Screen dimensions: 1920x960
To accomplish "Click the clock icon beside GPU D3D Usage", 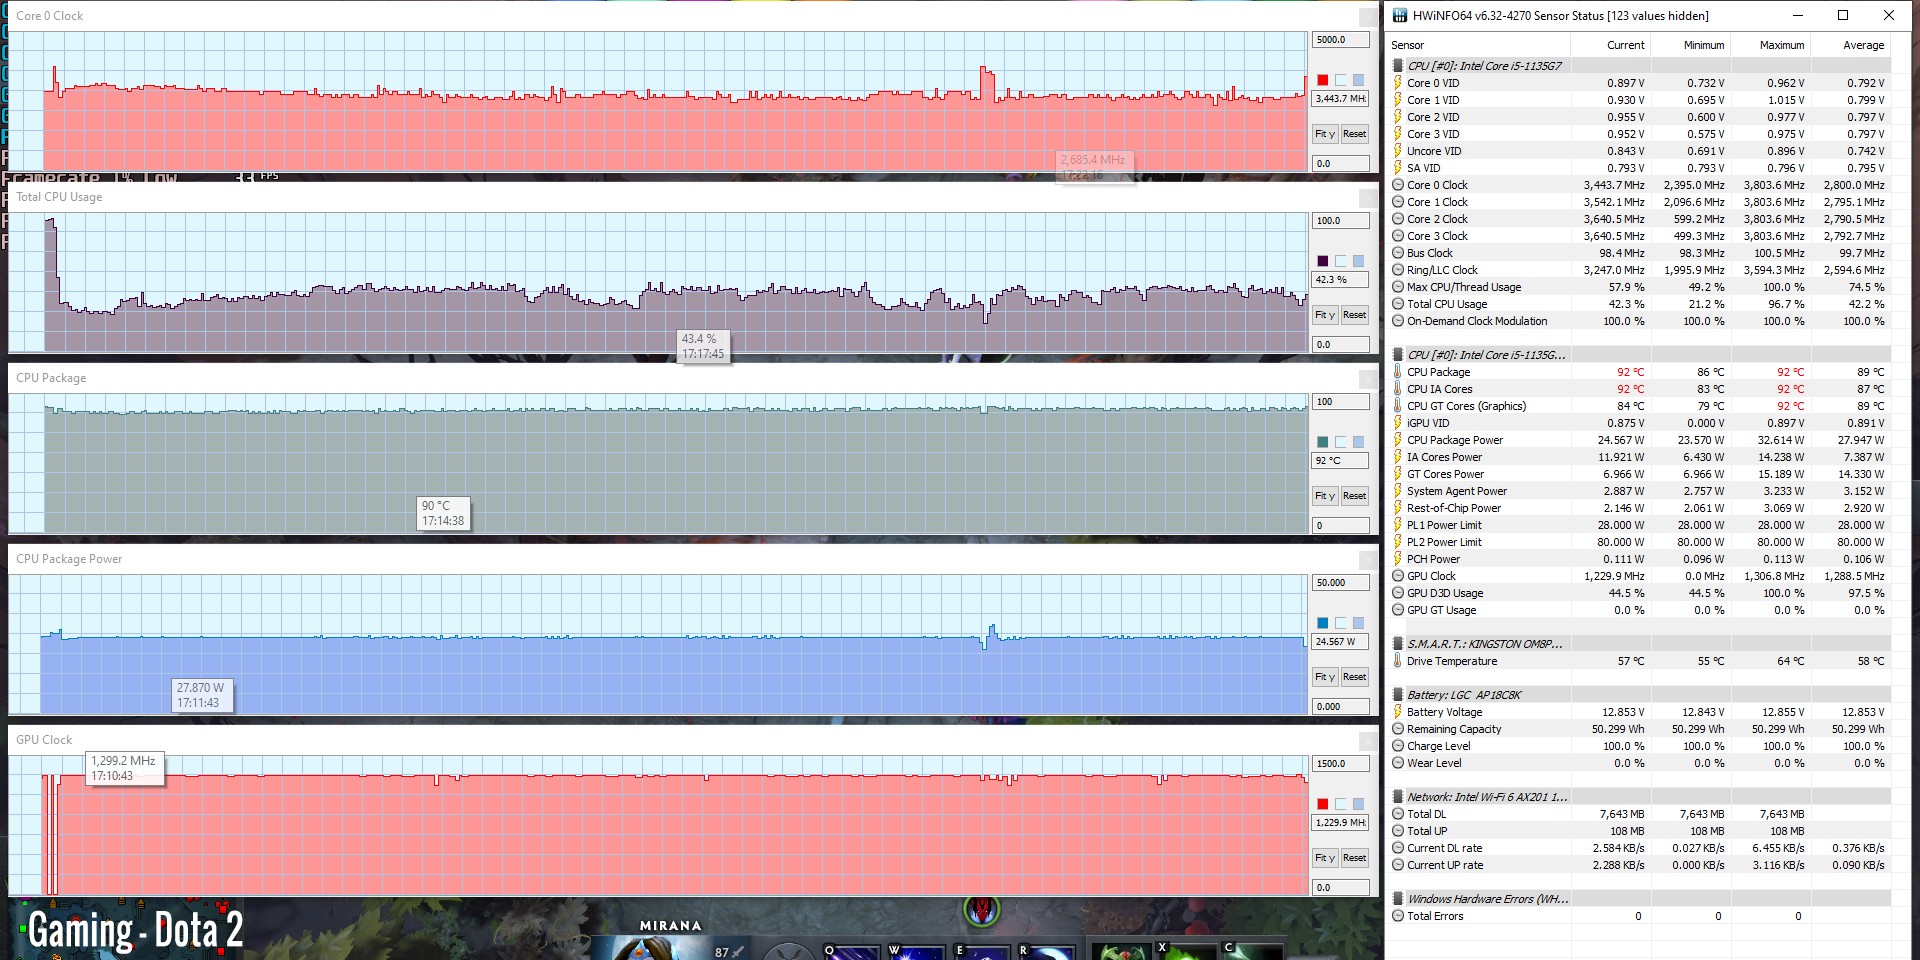I will [x=1398, y=593].
